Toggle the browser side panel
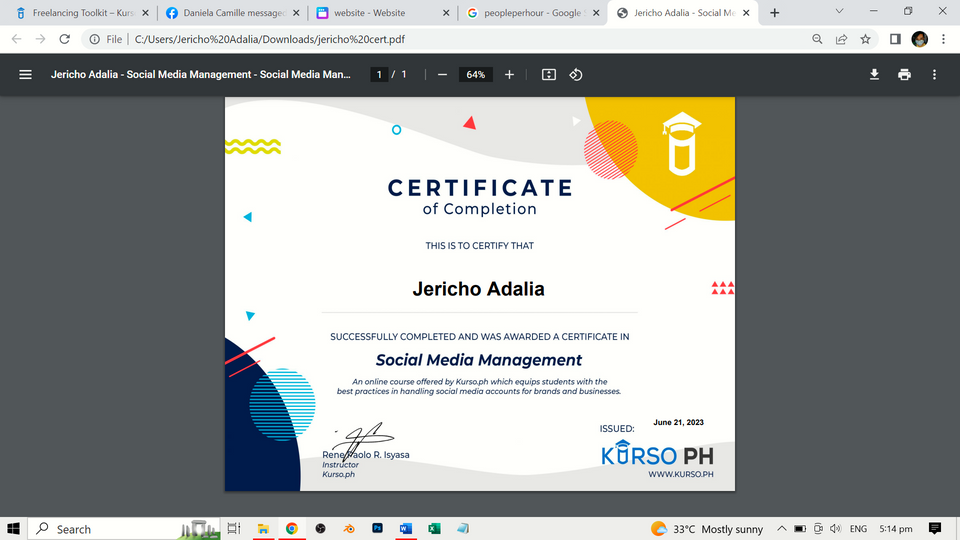This screenshot has width=960, height=540. click(895, 39)
